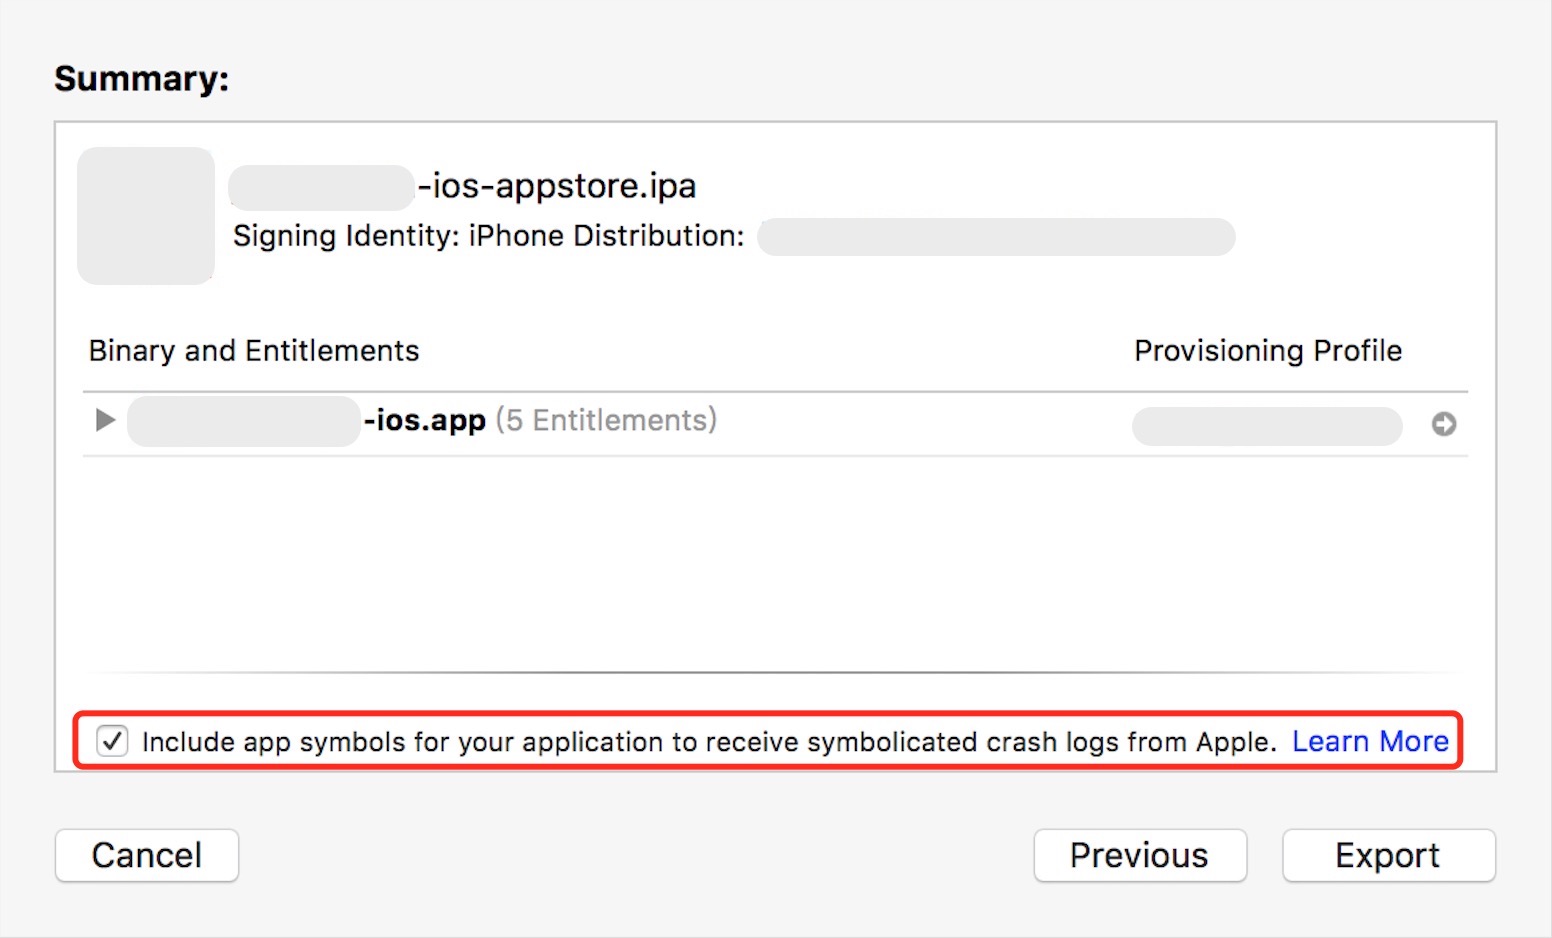Open the Learn More link
Screen dimensions: 1552x938
(1370, 741)
